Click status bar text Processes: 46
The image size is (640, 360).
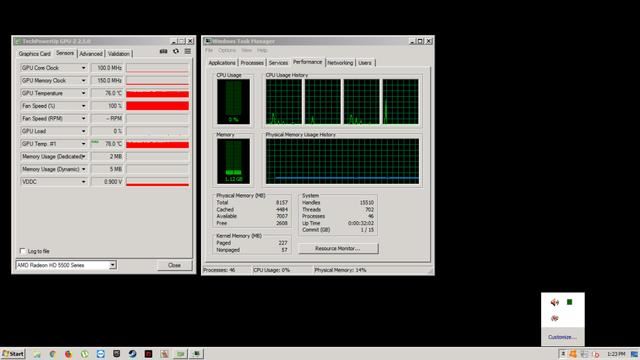(219, 270)
